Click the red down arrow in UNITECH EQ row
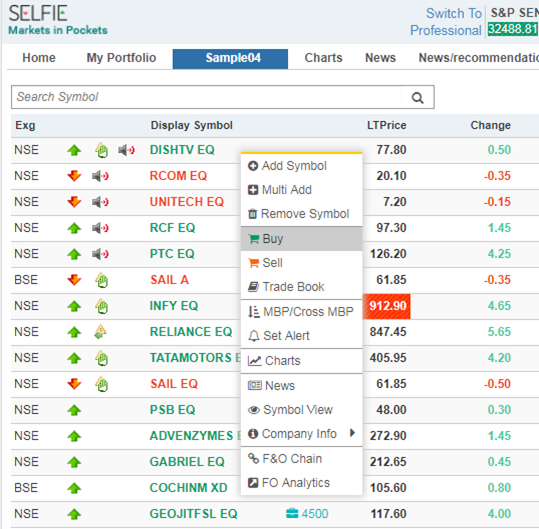The image size is (539, 529). point(74,202)
